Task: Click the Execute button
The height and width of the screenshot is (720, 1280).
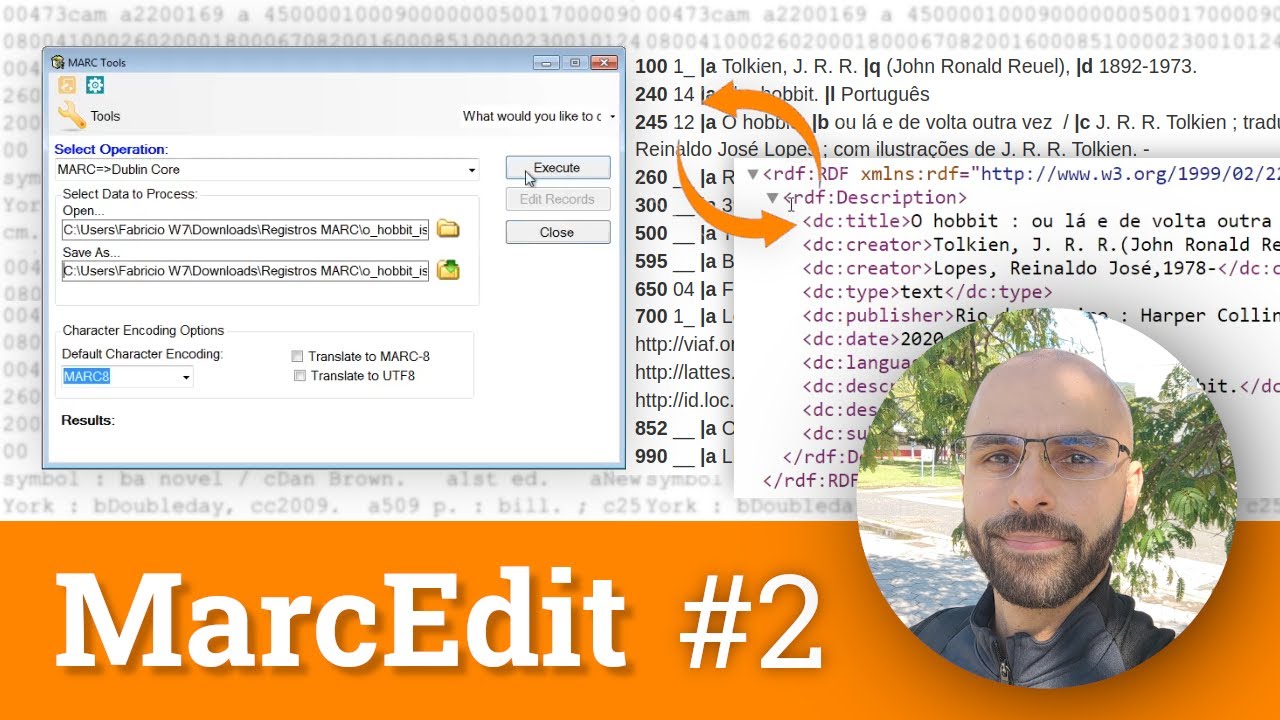Action: pyautogui.click(x=557, y=167)
